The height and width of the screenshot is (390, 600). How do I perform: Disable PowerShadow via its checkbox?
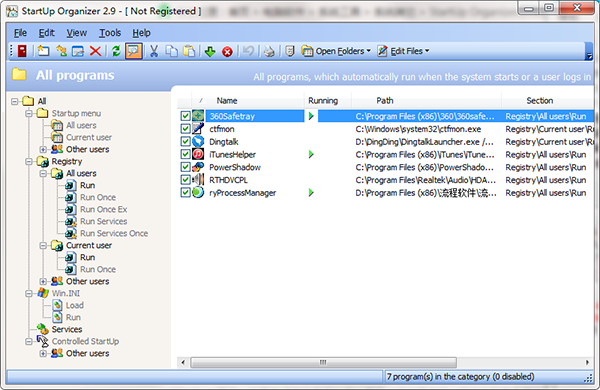(186, 167)
